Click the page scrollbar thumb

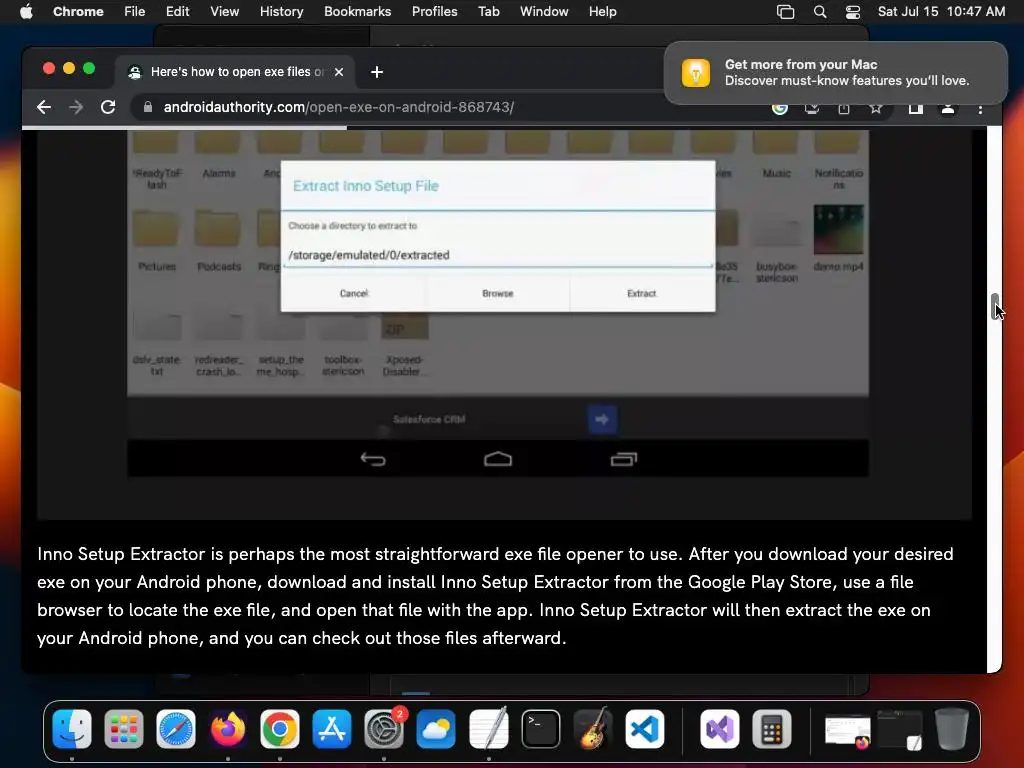point(995,307)
